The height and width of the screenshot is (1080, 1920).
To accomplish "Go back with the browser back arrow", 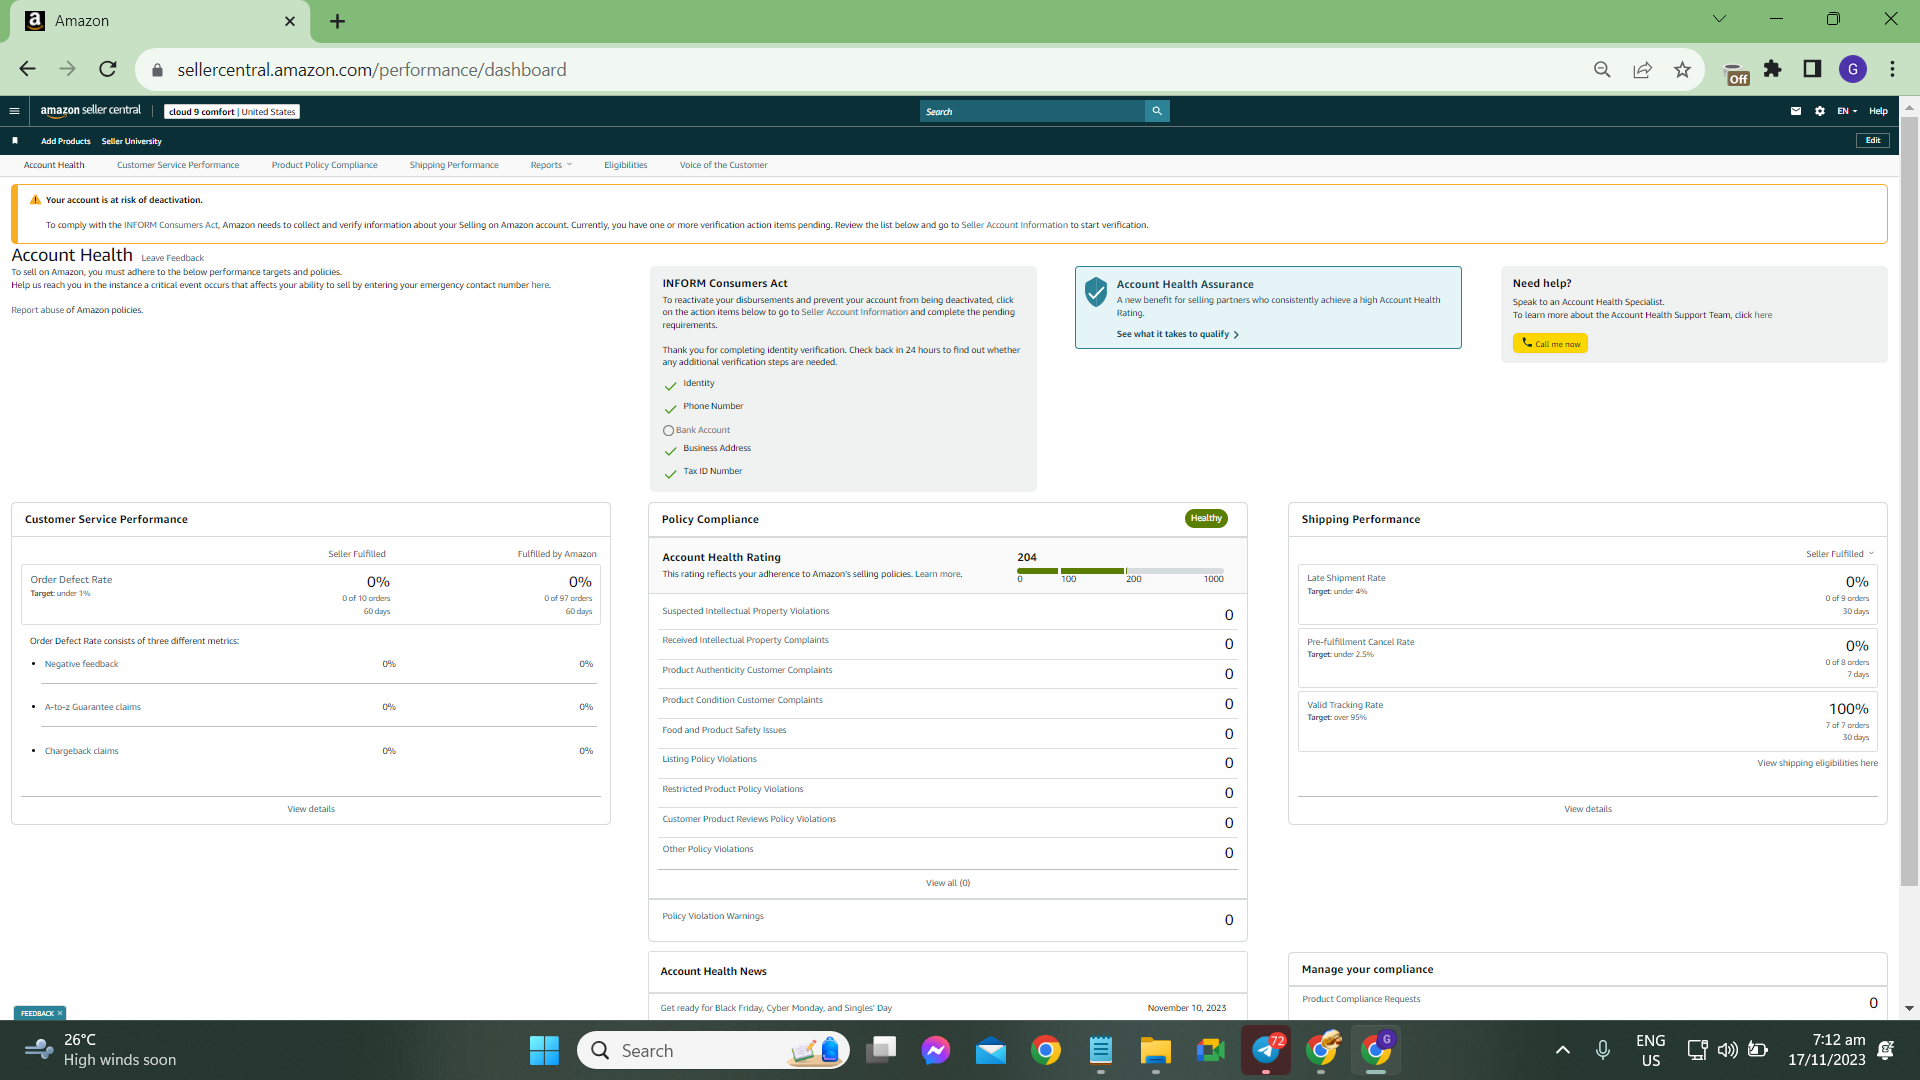I will 27,69.
